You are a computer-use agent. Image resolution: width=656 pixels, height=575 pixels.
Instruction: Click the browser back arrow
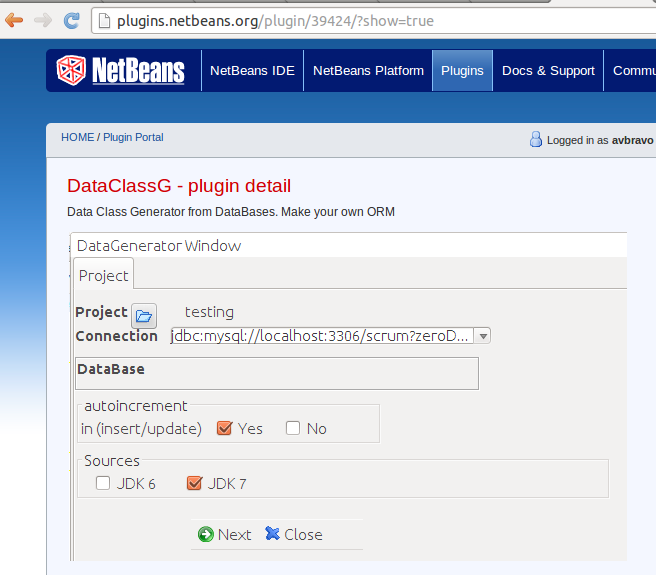pyautogui.click(x=14, y=20)
